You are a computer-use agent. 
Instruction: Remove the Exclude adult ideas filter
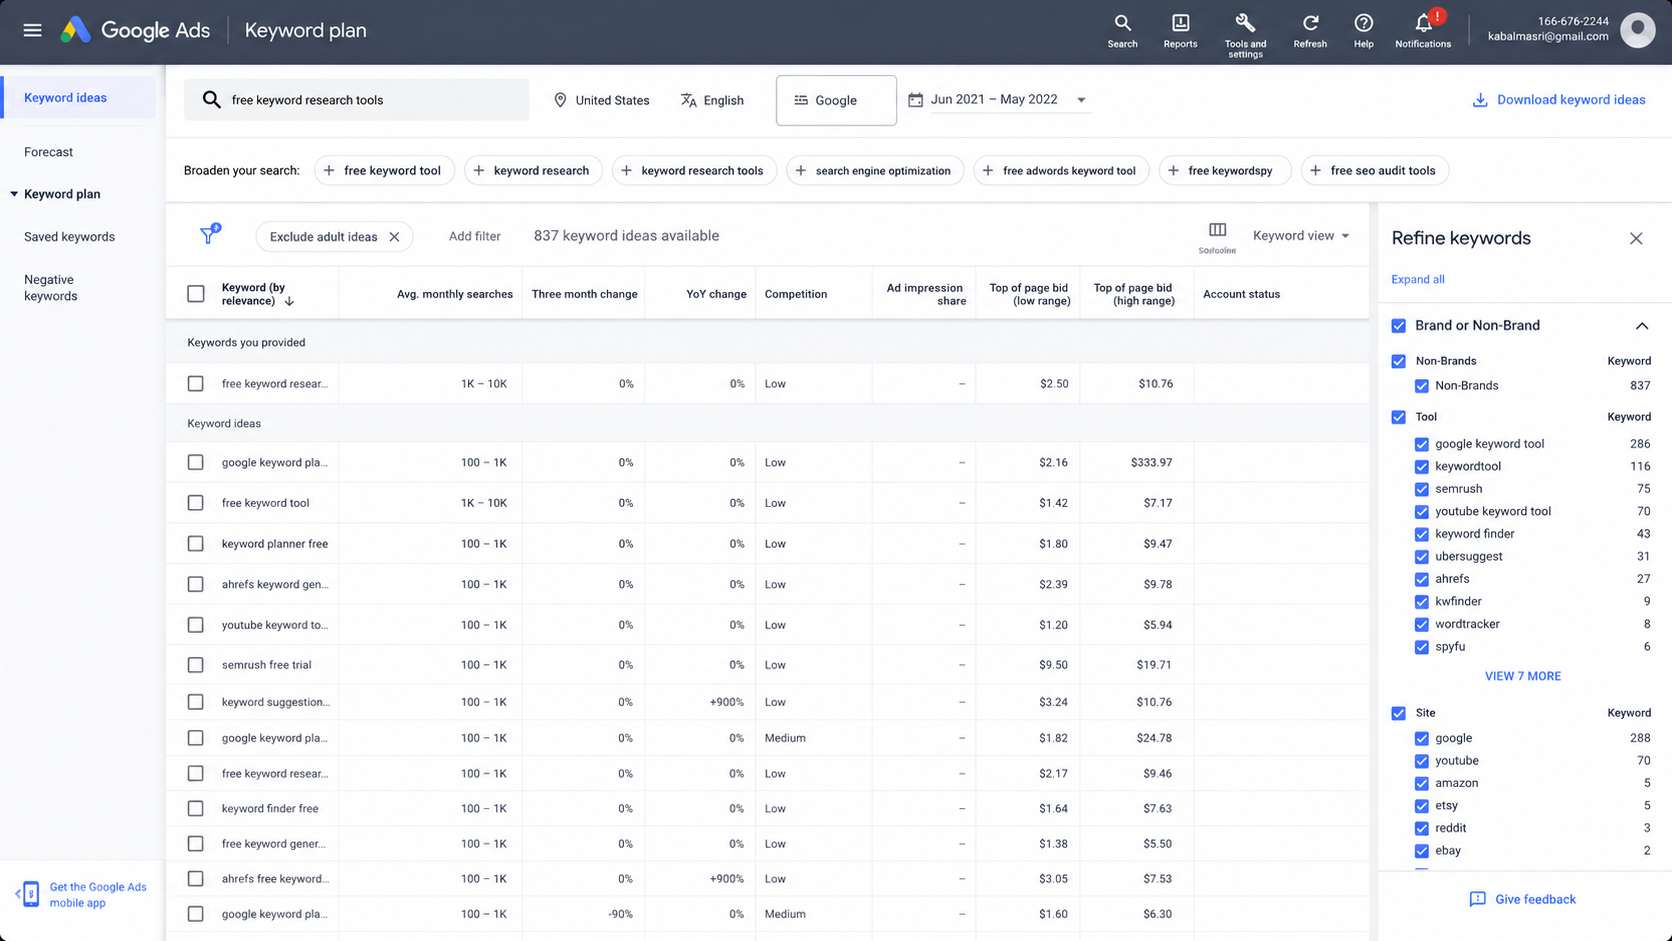coord(394,237)
